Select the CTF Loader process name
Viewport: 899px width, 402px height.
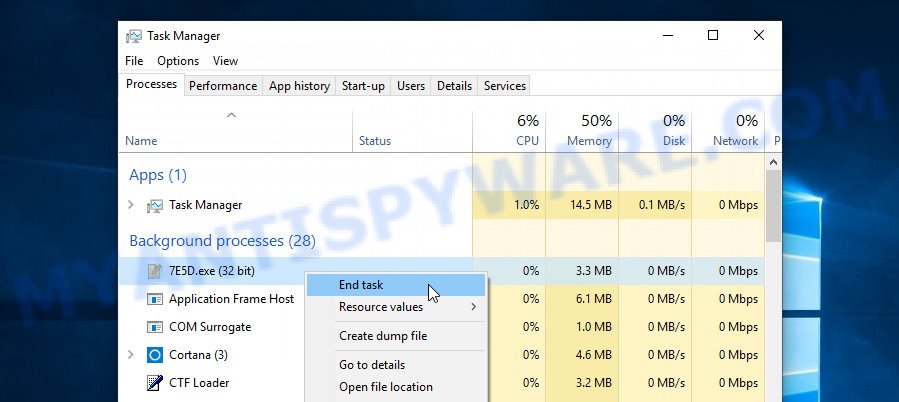[199, 383]
